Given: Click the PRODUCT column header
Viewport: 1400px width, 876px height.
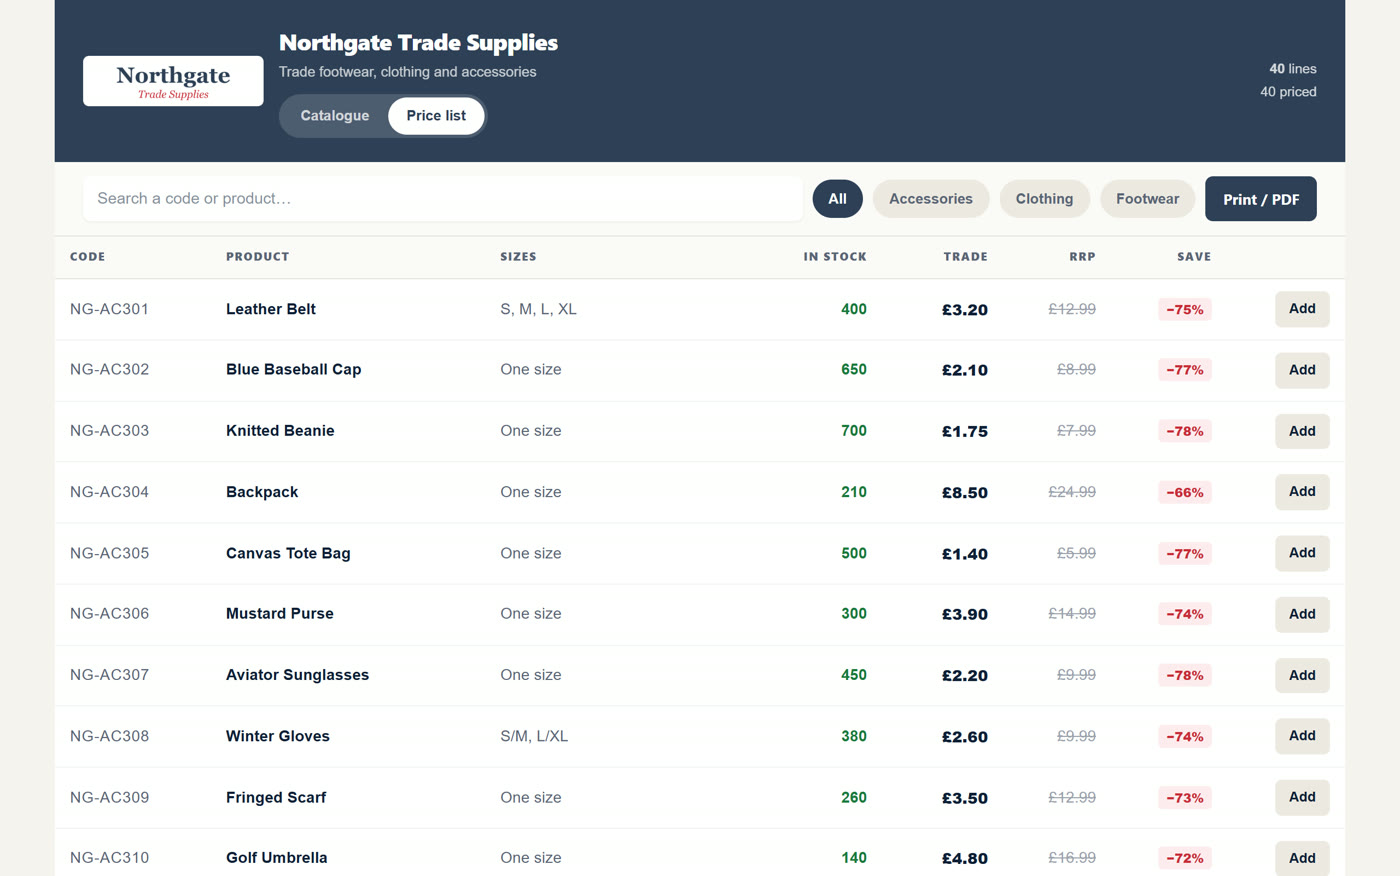Looking at the screenshot, I should 258,257.
